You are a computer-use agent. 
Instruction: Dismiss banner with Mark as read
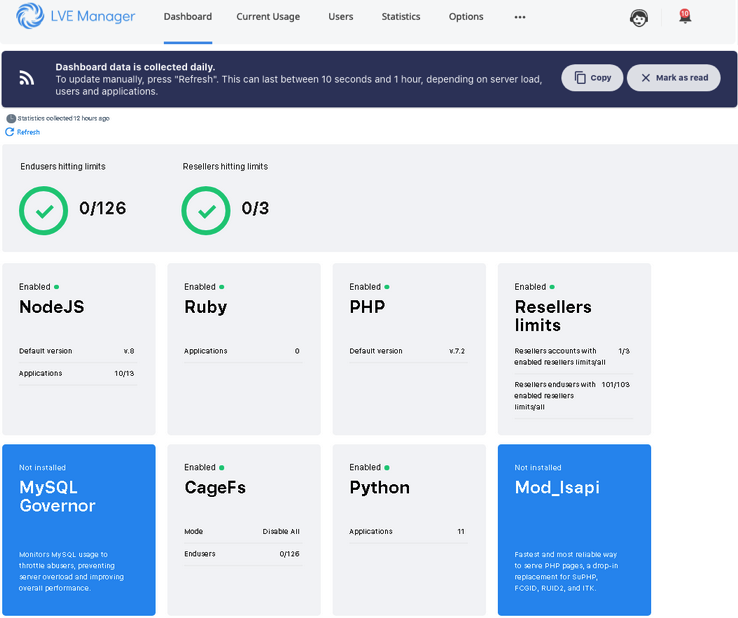pyautogui.click(x=673, y=78)
